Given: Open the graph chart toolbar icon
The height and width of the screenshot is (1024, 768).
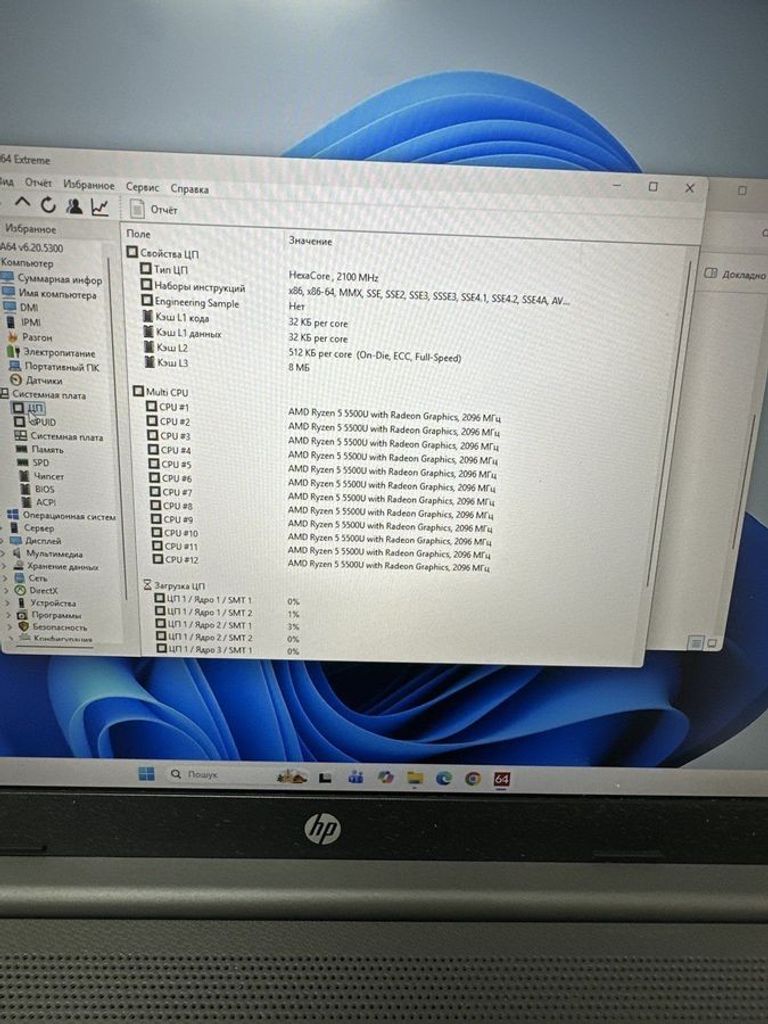Looking at the screenshot, I should click(x=100, y=207).
